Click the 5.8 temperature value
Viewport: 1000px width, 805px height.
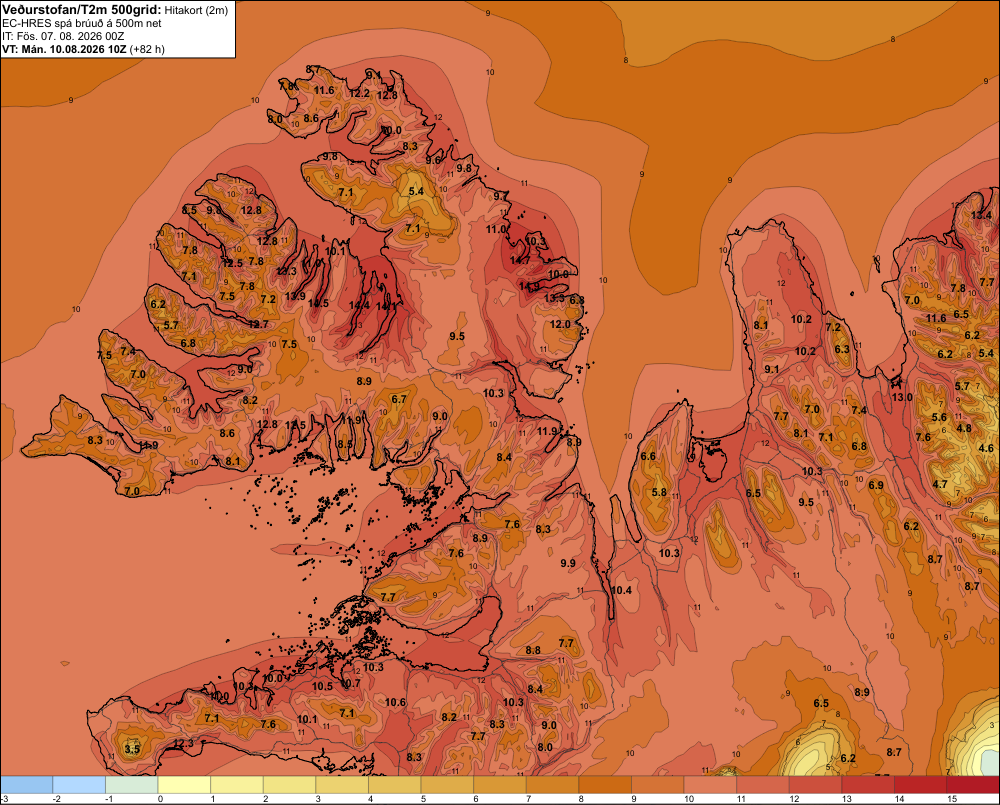click(659, 492)
